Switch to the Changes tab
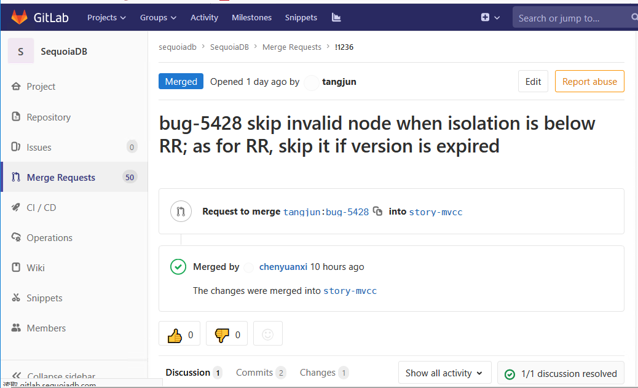 pyautogui.click(x=324, y=373)
